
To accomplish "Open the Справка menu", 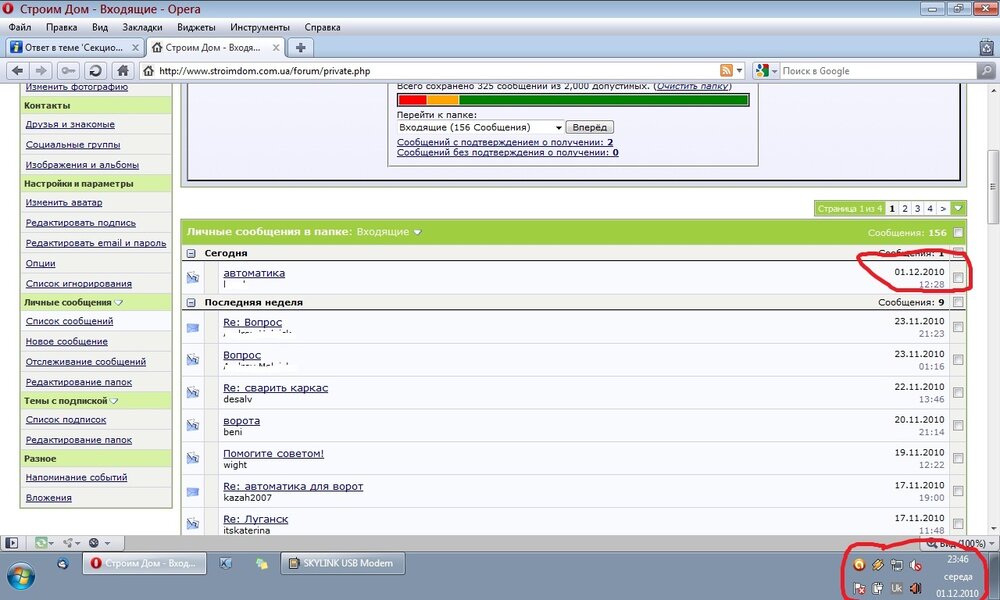I will pos(322,27).
